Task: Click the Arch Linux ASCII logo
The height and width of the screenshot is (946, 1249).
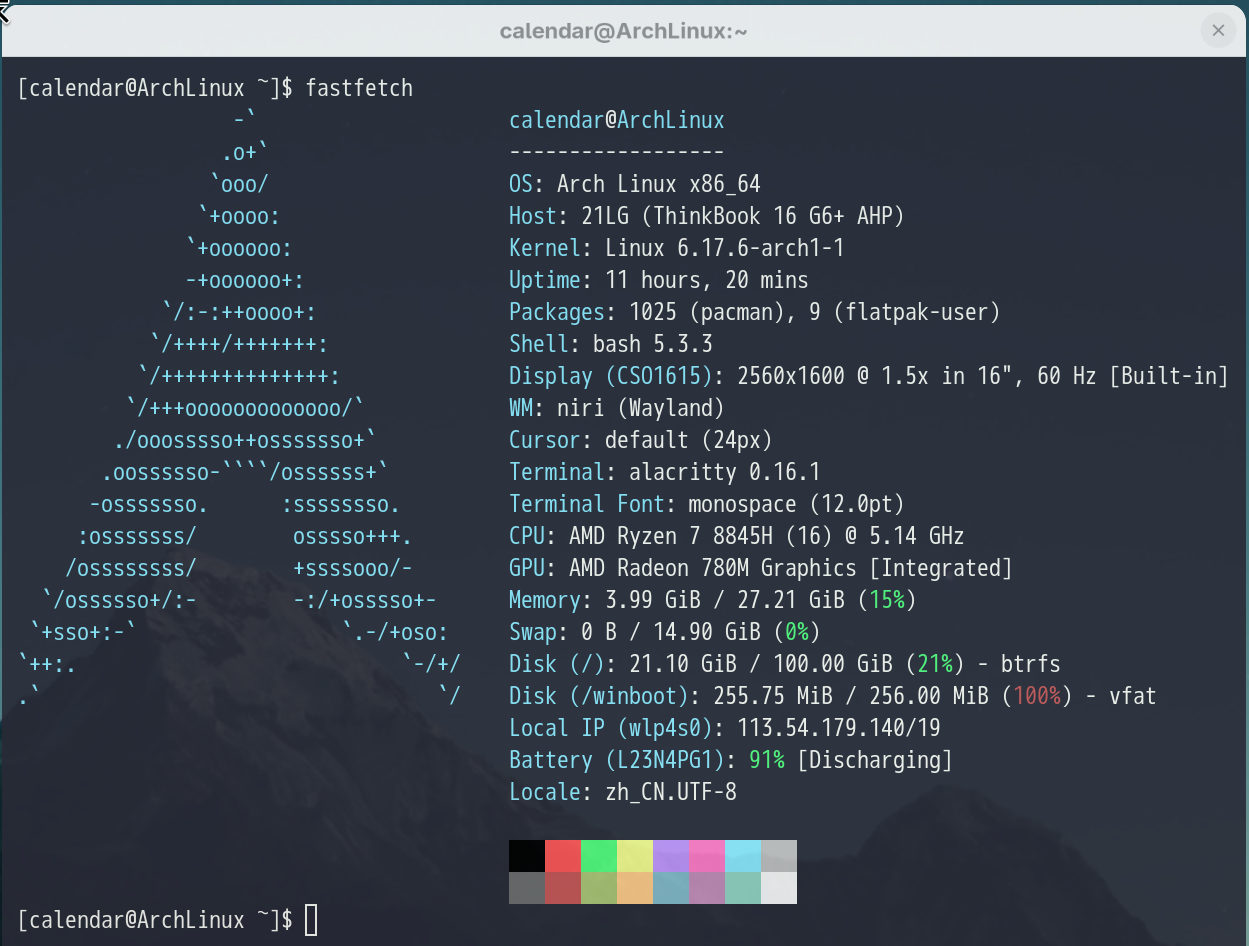Action: point(240,408)
